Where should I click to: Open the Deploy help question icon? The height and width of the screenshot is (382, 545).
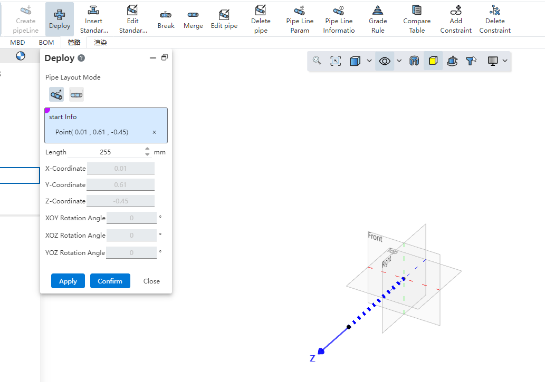pos(81,58)
